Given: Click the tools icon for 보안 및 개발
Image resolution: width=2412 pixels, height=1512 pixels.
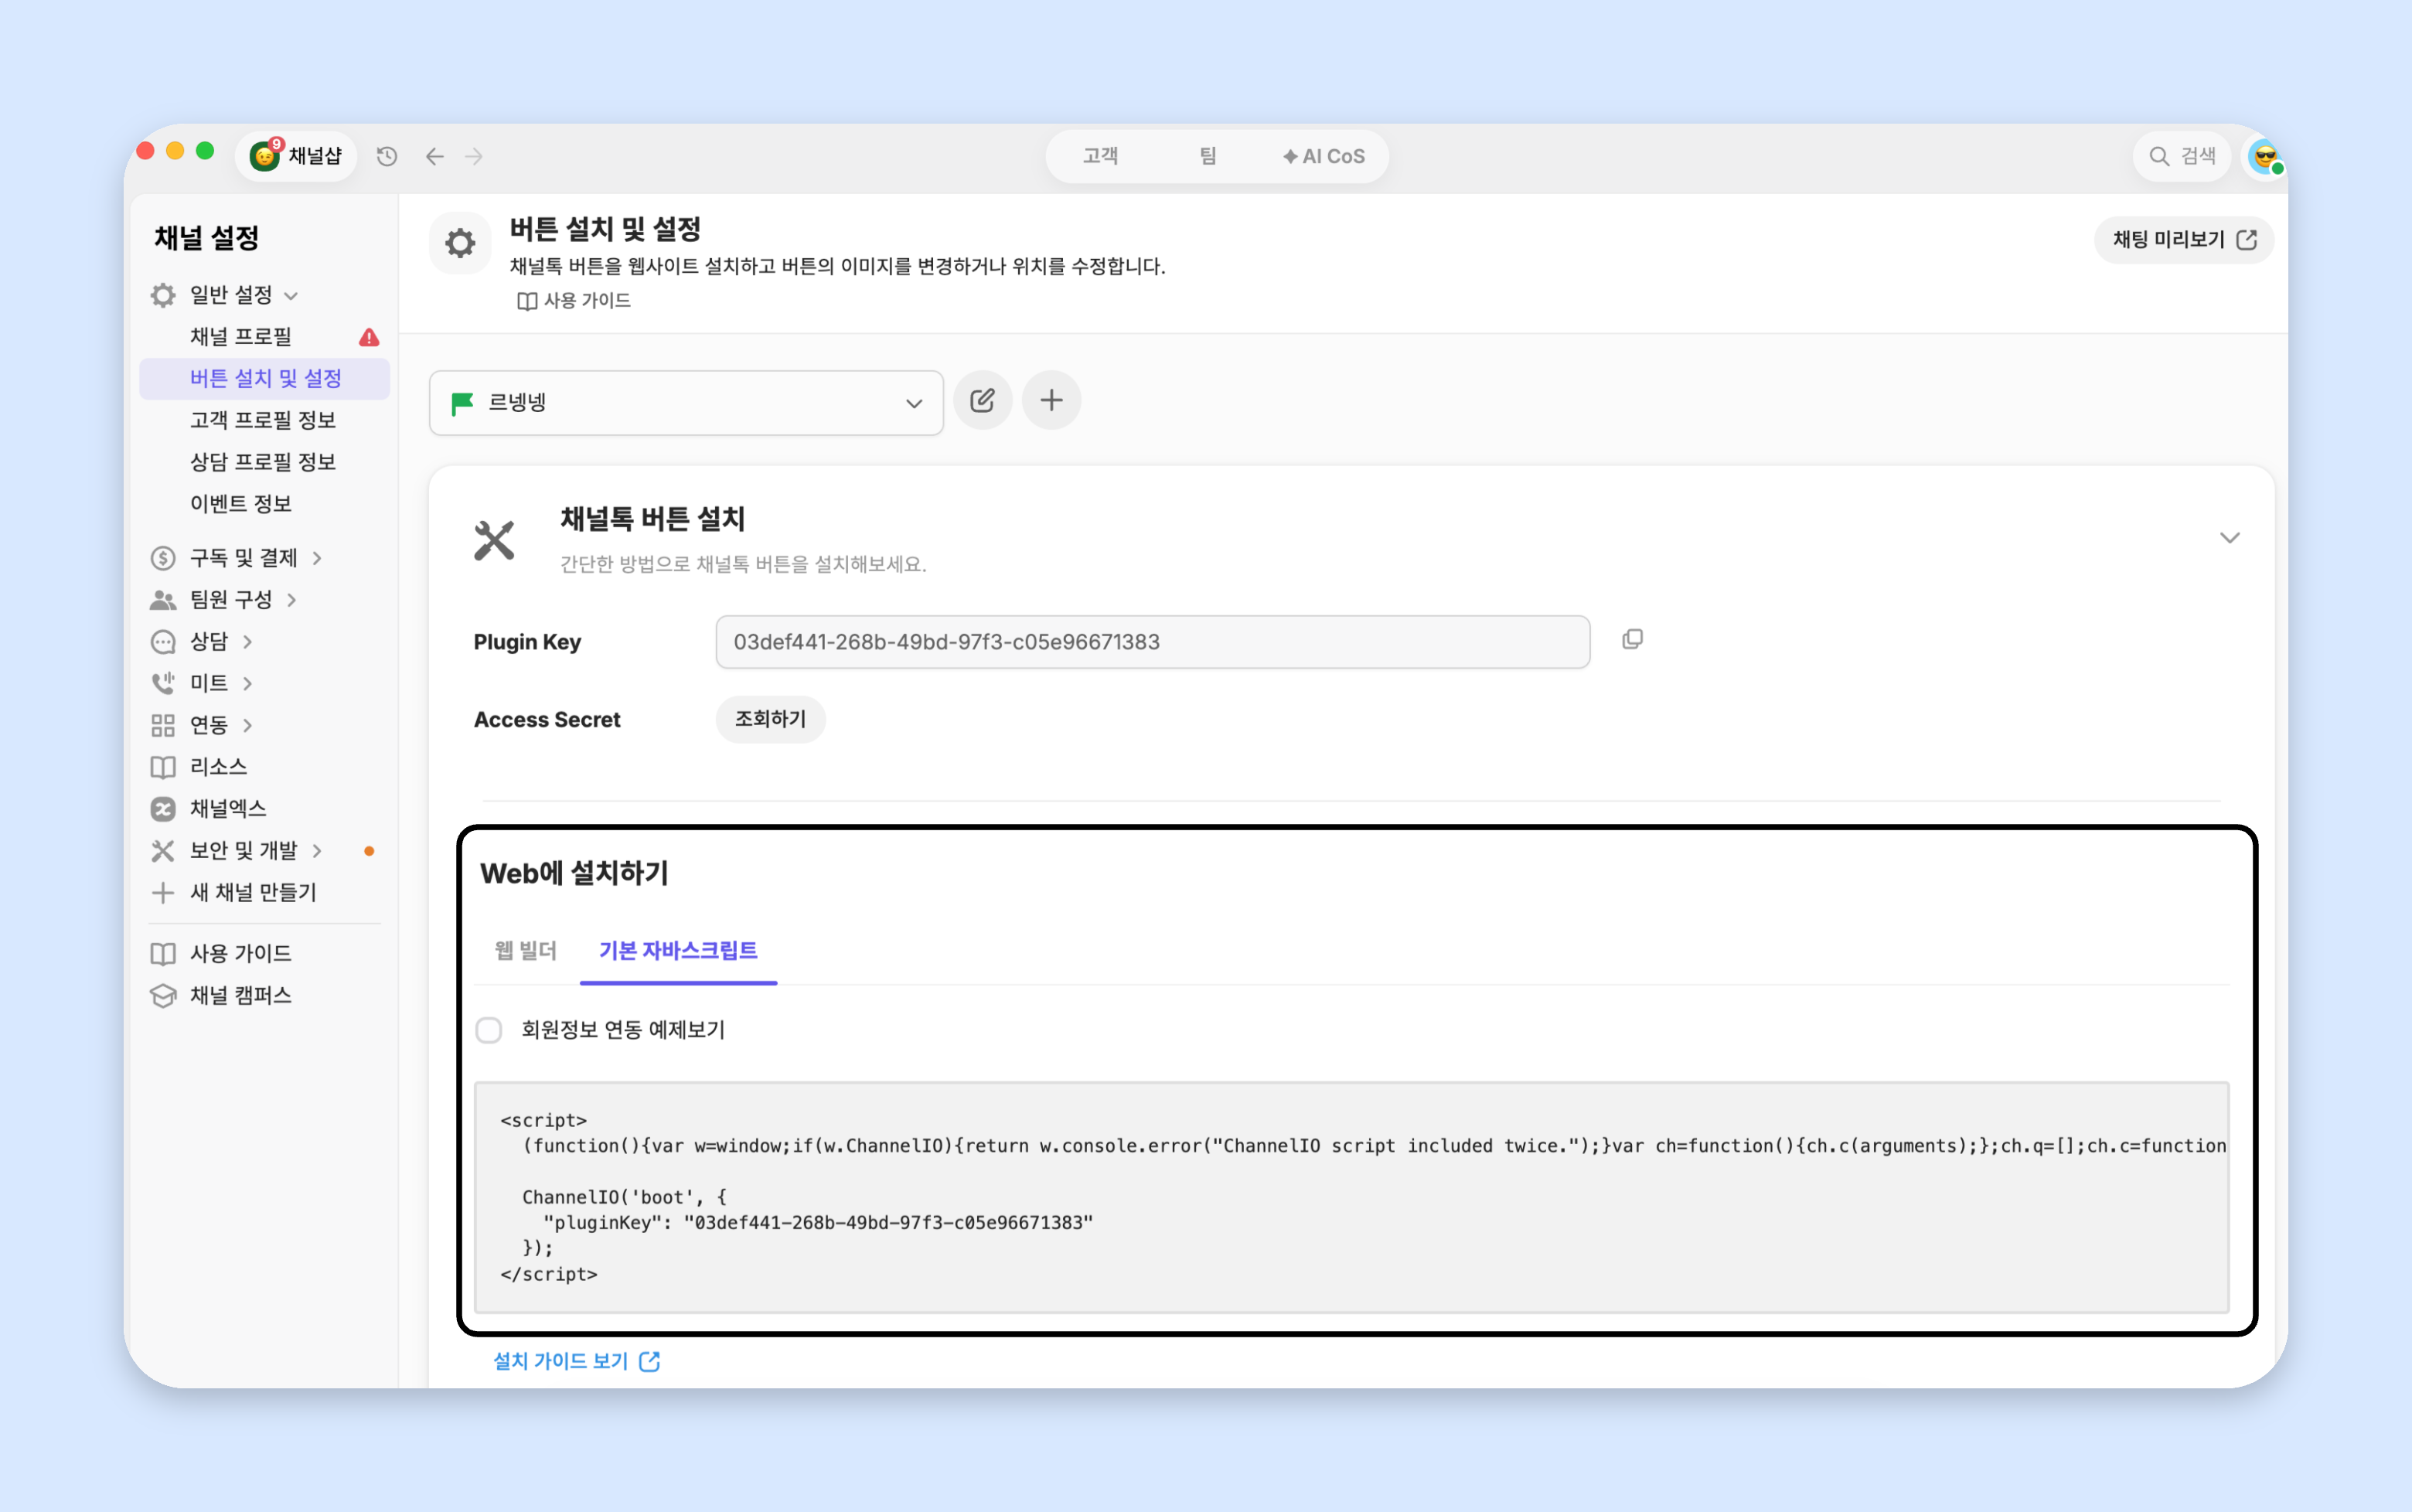Looking at the screenshot, I should coord(163,851).
